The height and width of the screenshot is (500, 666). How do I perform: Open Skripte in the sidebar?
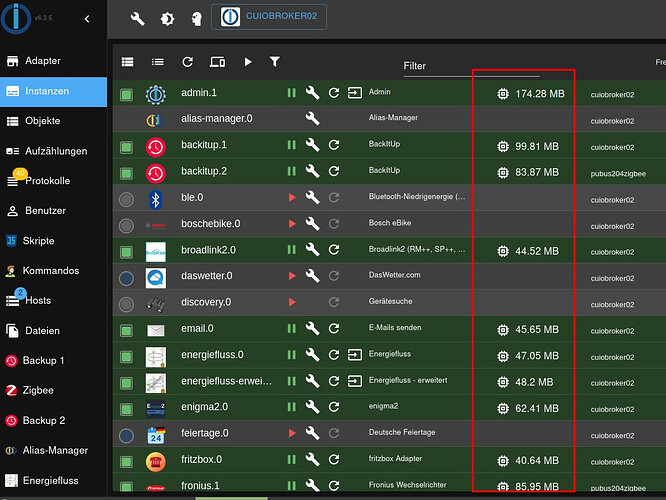tap(54, 241)
